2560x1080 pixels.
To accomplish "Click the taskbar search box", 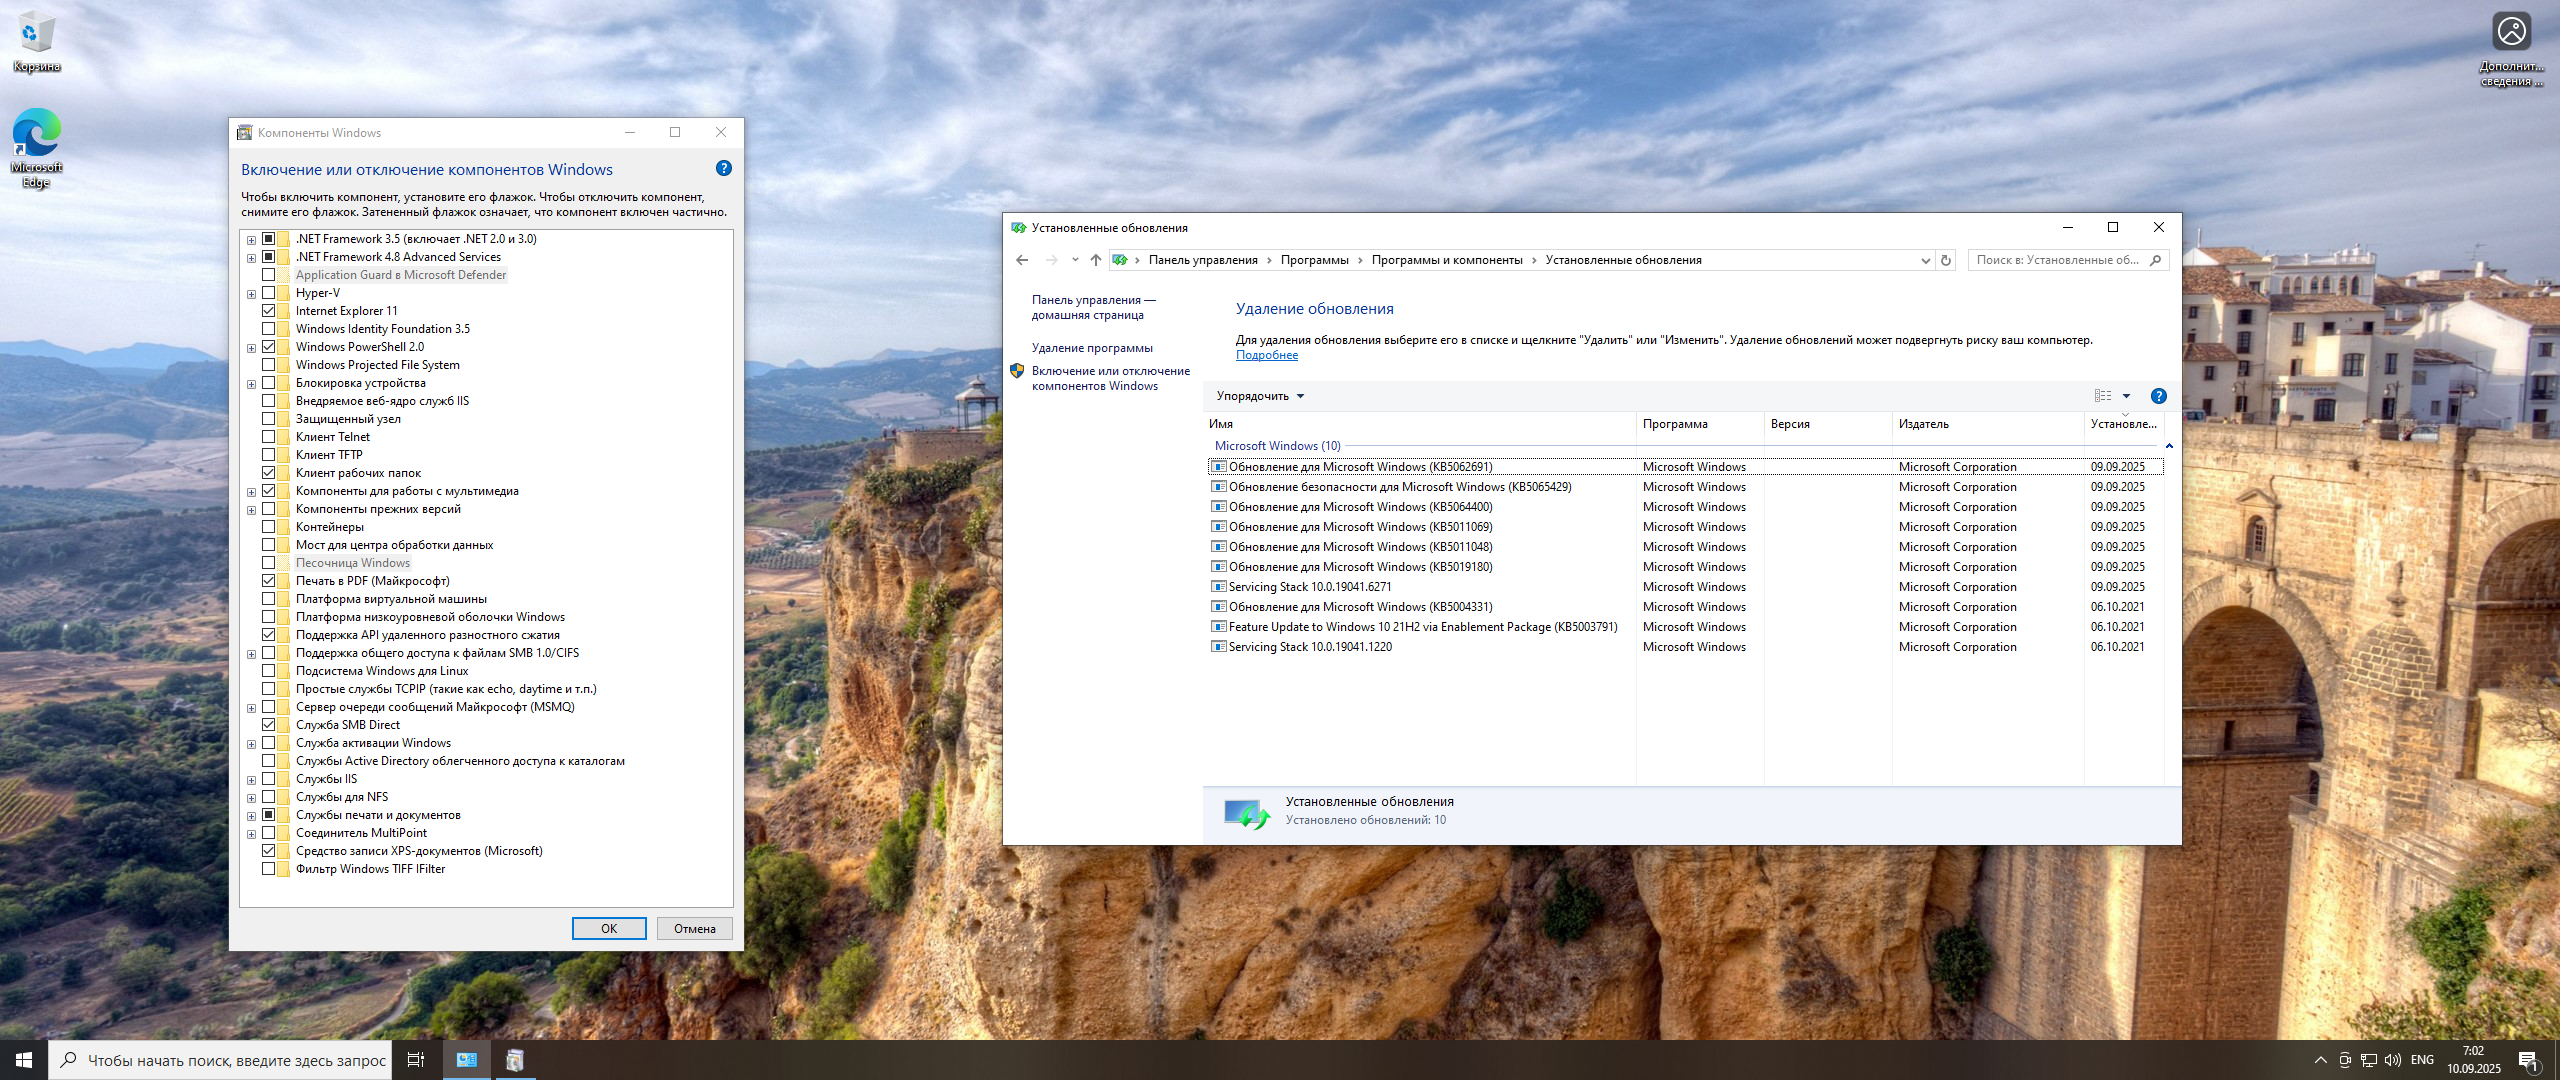I will (x=220, y=1060).
